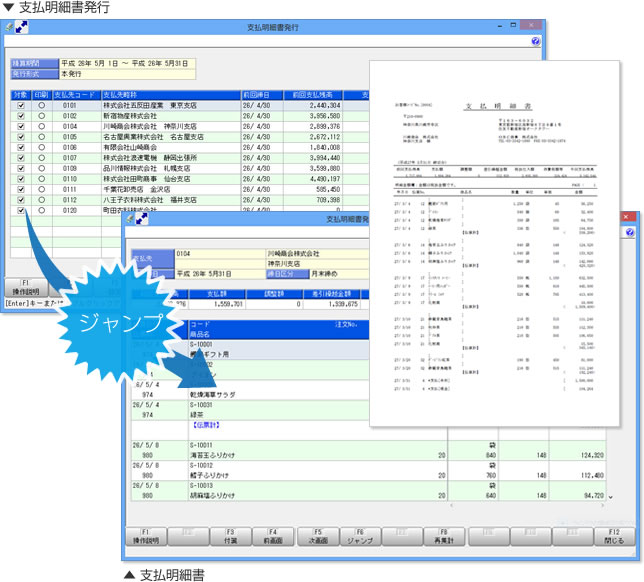The image size is (644, 582).
Task: Close the front 支払明細書 window with the red X
Action: [x=626, y=216]
